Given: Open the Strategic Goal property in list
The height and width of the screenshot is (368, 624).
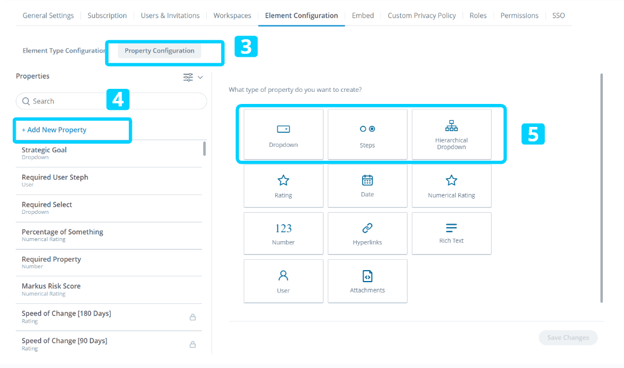Looking at the screenshot, I should pyautogui.click(x=109, y=153).
